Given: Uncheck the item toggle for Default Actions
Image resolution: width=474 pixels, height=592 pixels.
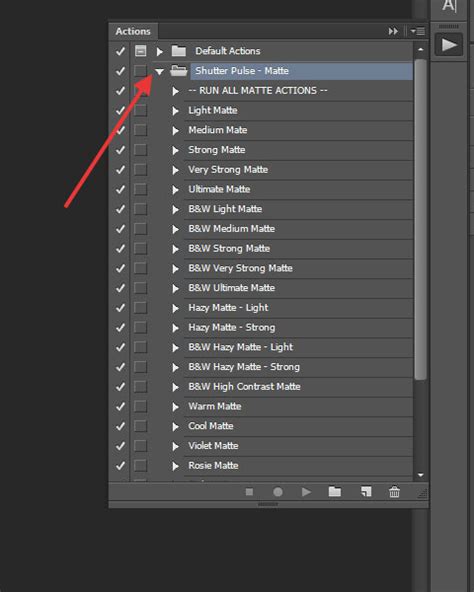Looking at the screenshot, I should coord(120,51).
